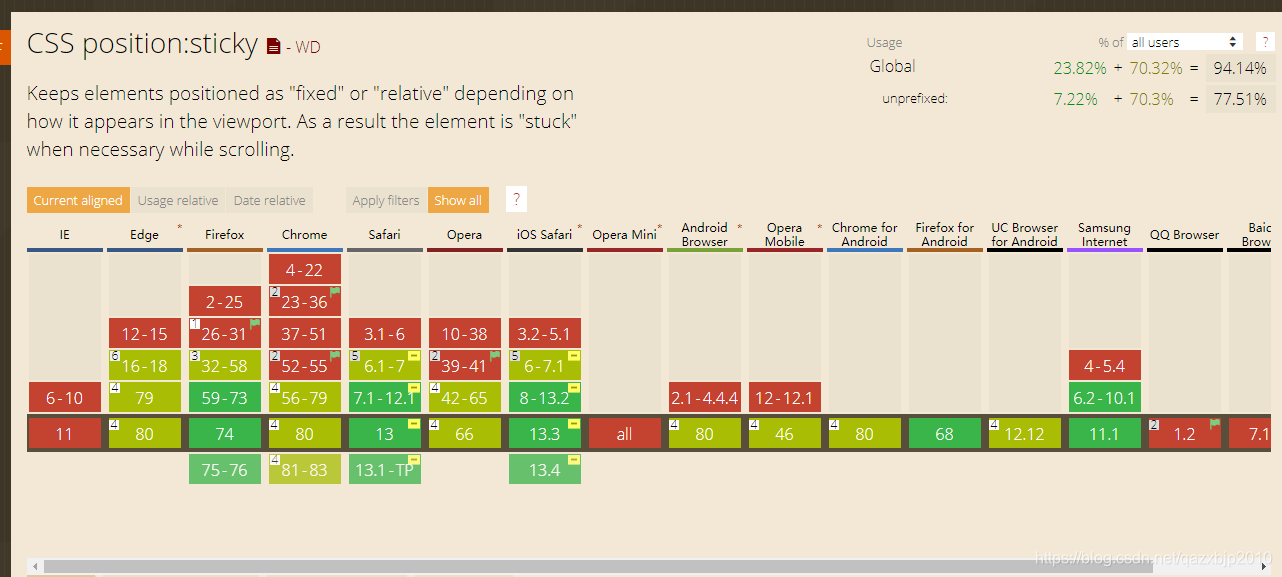1282x577 pixels.
Task: Click the Samsung Internet column header
Action: point(1104,235)
